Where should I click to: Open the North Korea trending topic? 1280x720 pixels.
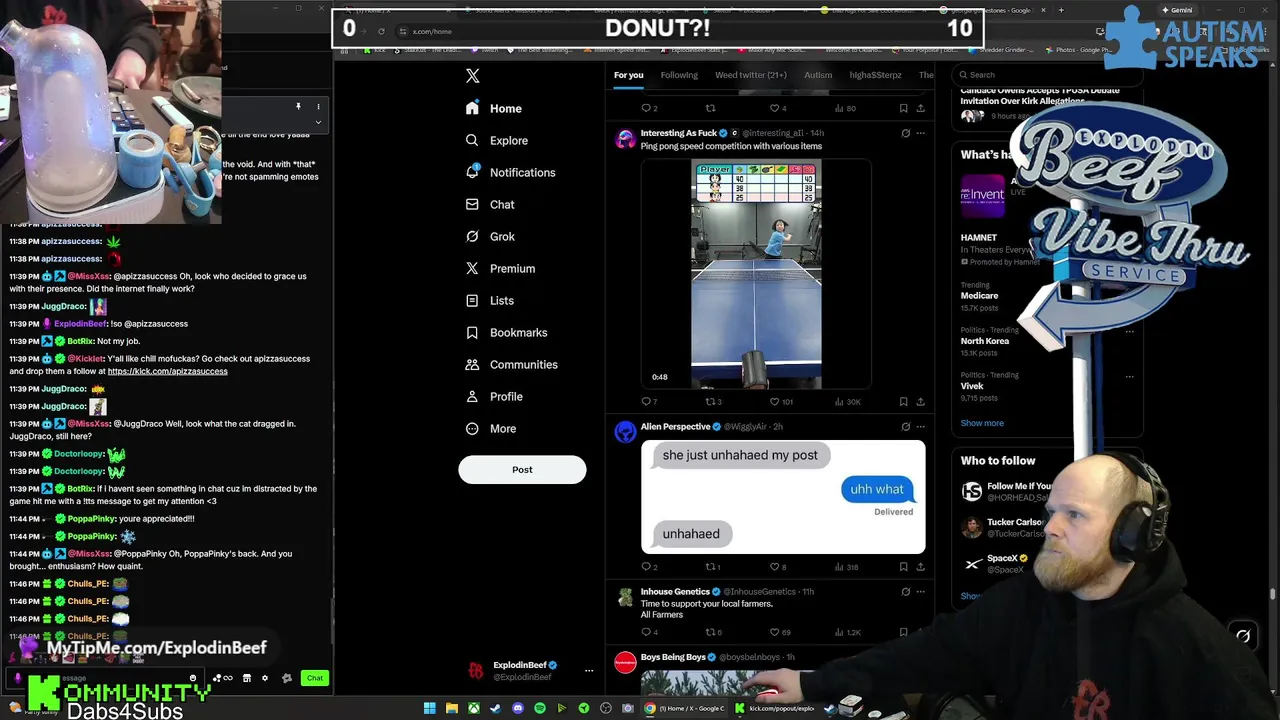[985, 341]
